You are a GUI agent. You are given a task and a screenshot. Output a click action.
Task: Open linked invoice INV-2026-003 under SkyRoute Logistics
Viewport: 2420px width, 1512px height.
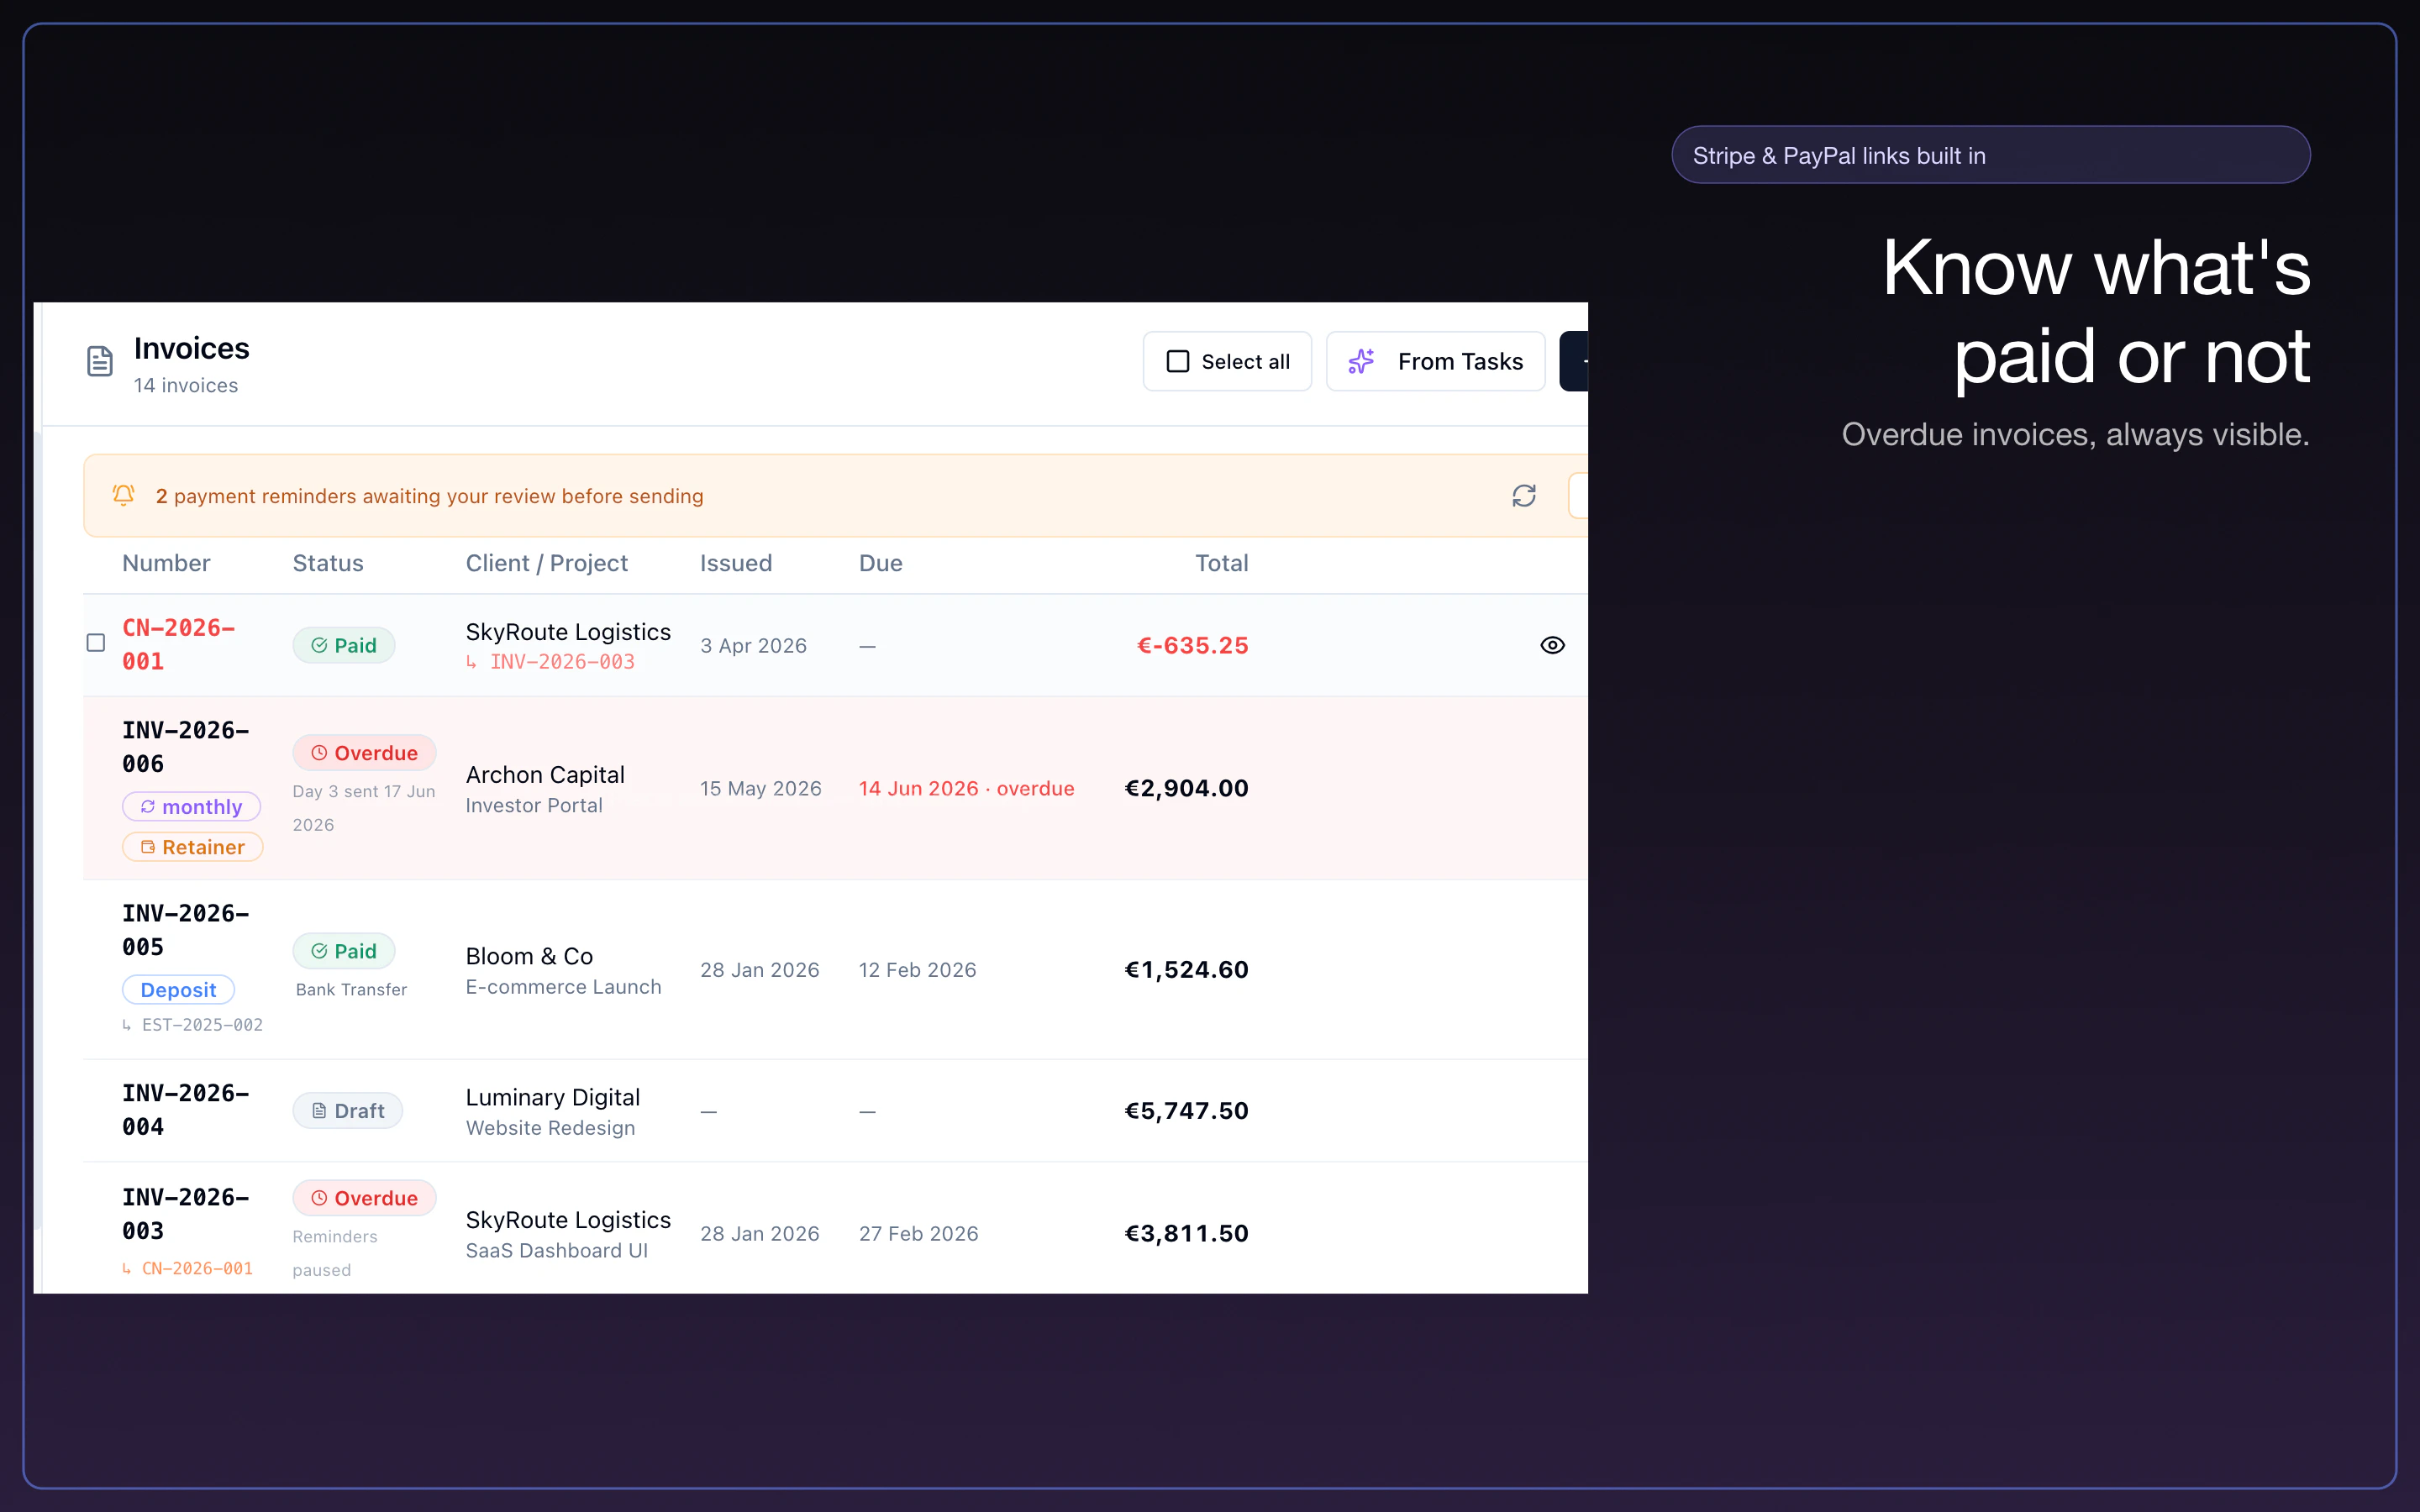[x=562, y=662]
